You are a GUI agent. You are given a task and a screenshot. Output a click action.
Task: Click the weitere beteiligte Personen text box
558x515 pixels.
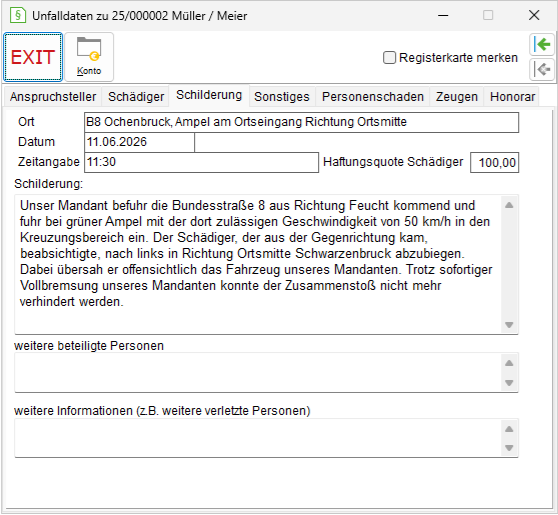[258, 373]
